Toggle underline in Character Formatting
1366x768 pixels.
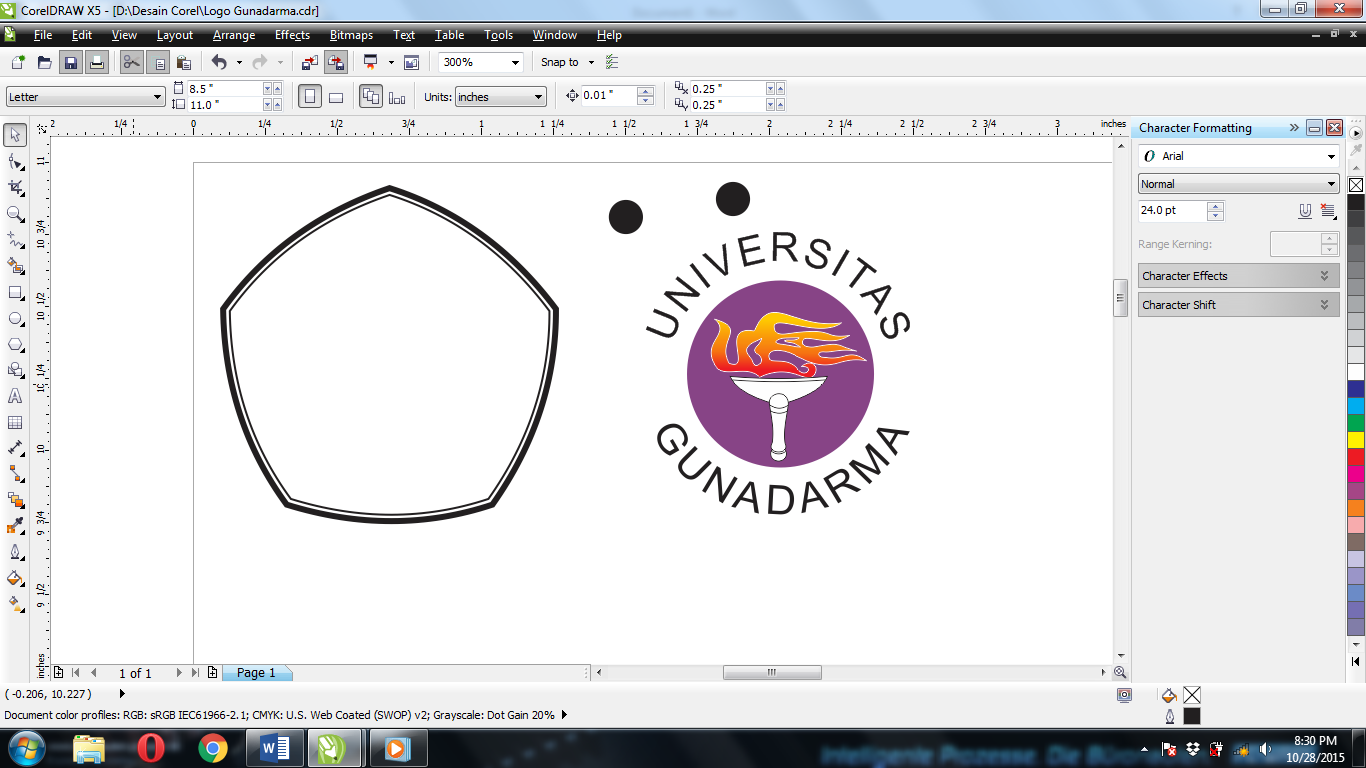tap(1303, 211)
